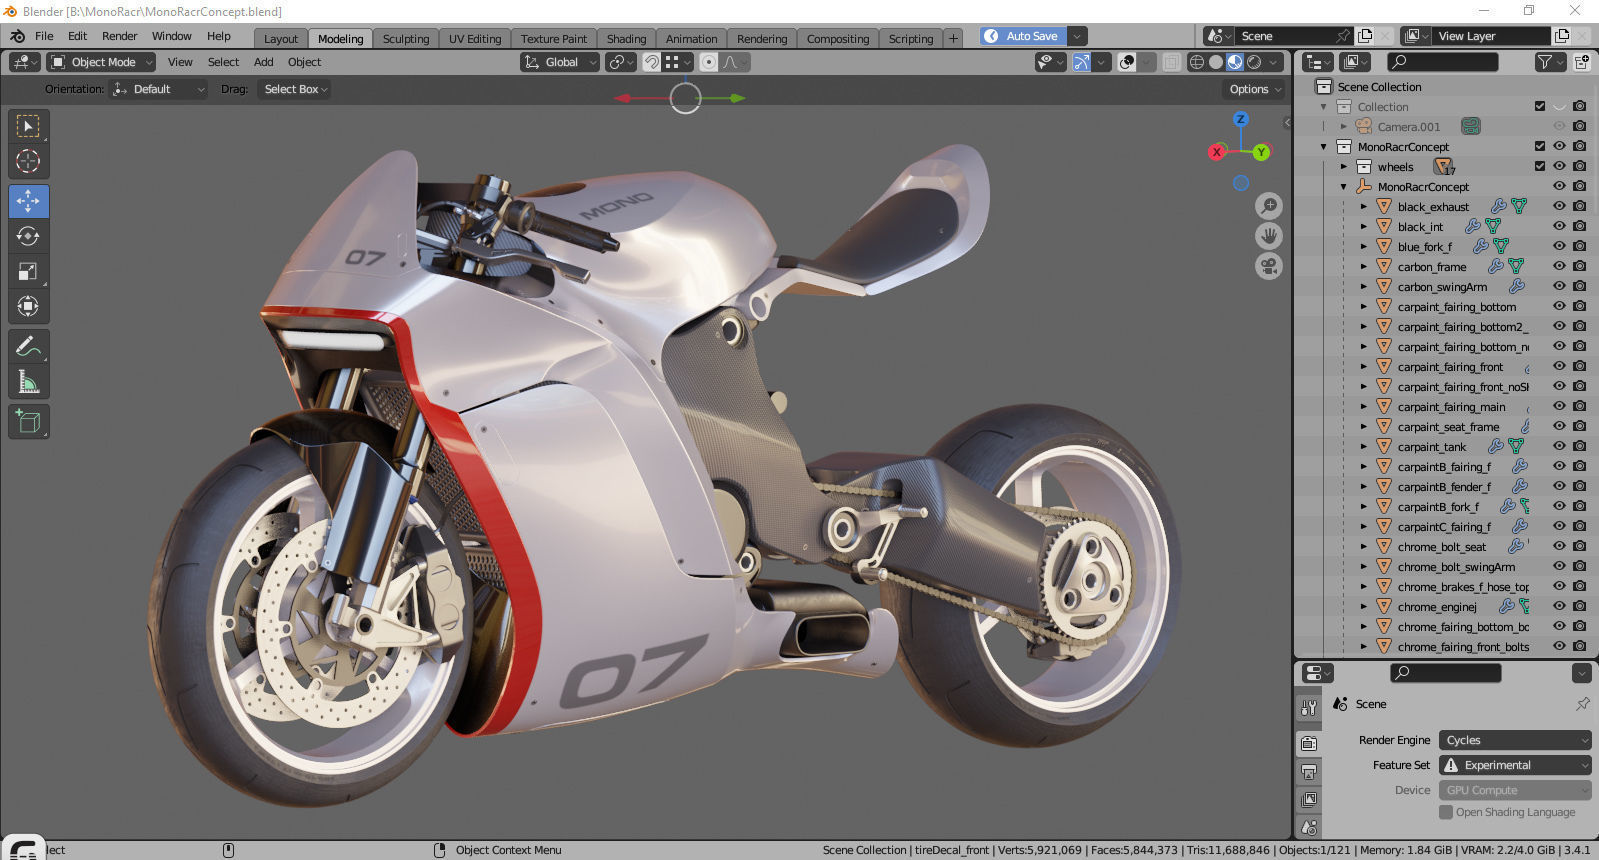Switch to rendered viewport shading
The height and width of the screenshot is (860, 1599).
coord(1254,62)
